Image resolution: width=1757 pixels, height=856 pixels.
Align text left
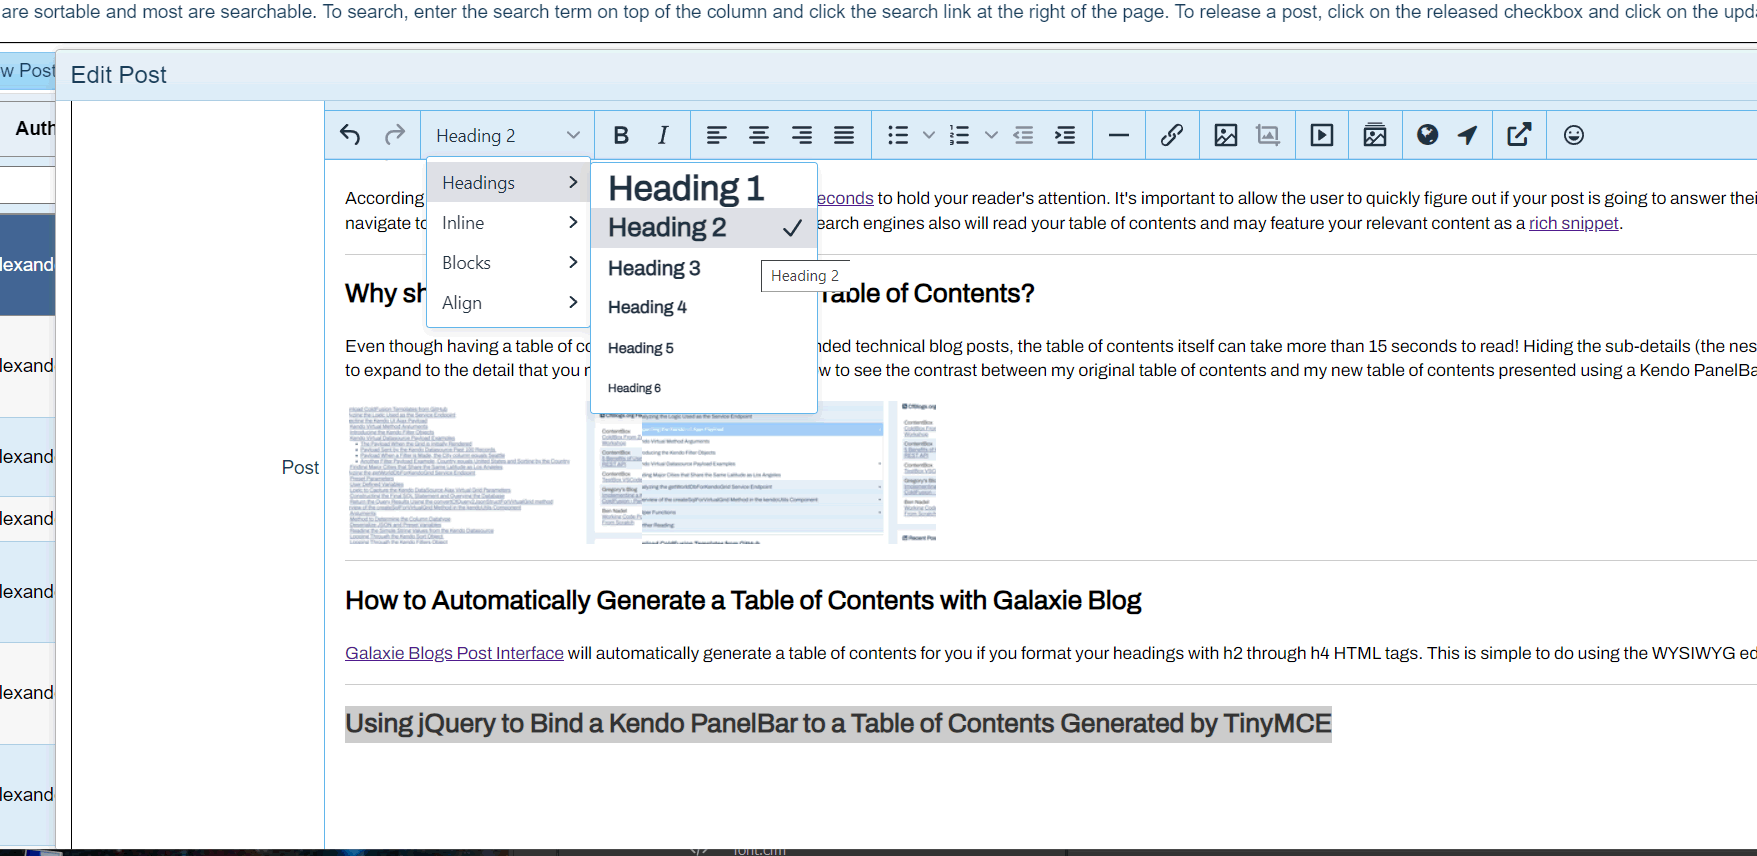717,135
